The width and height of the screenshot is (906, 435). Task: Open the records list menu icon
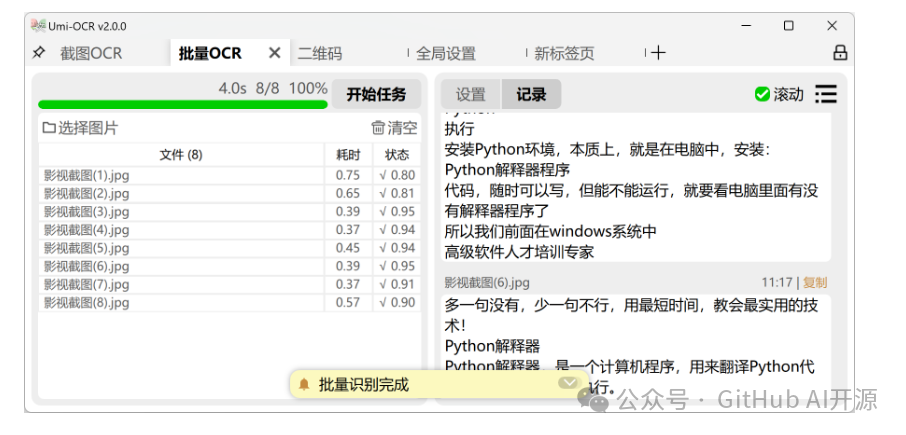coord(826,94)
